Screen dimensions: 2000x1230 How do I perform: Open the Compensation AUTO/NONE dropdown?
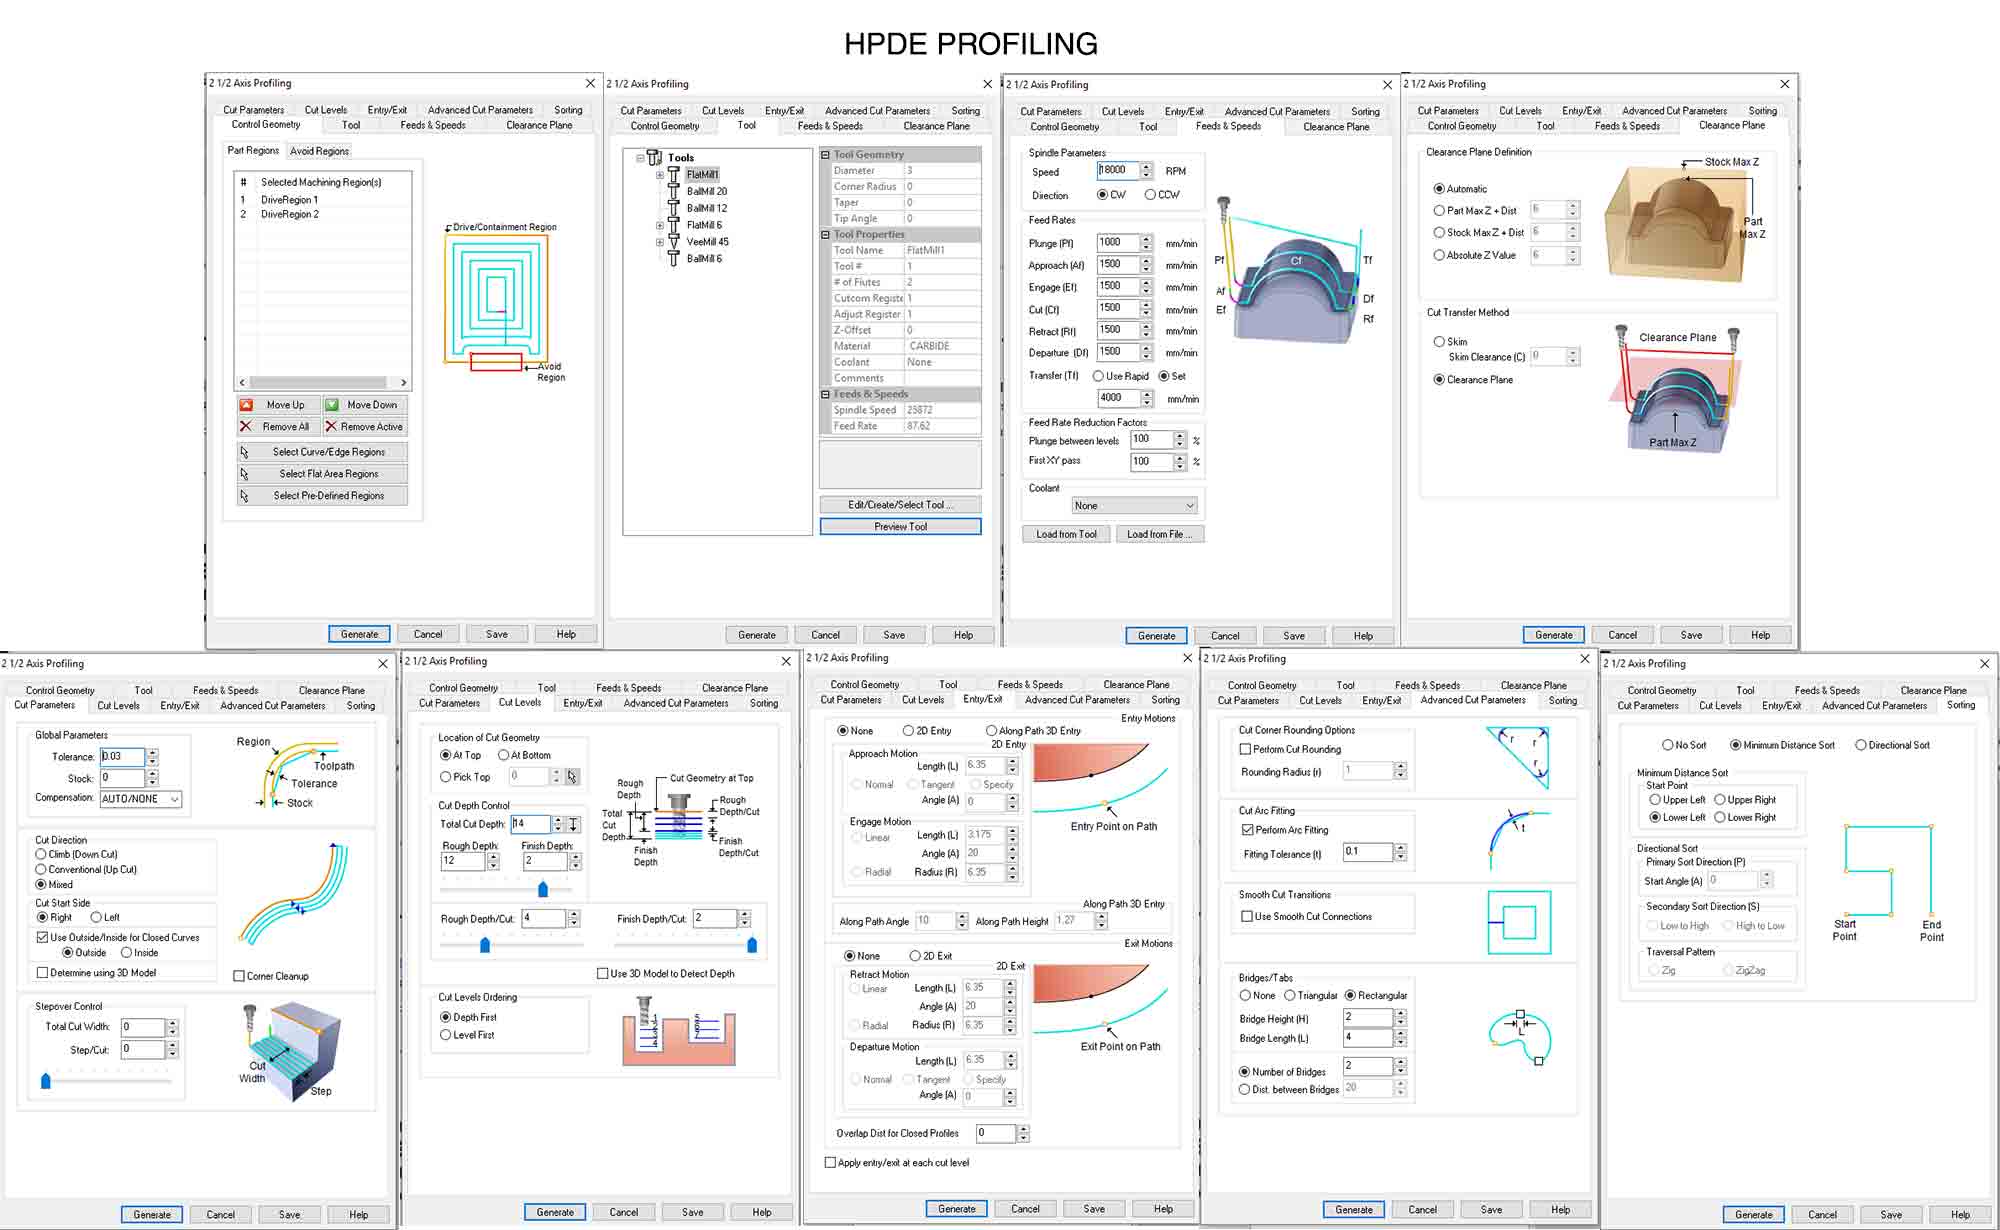(x=141, y=799)
